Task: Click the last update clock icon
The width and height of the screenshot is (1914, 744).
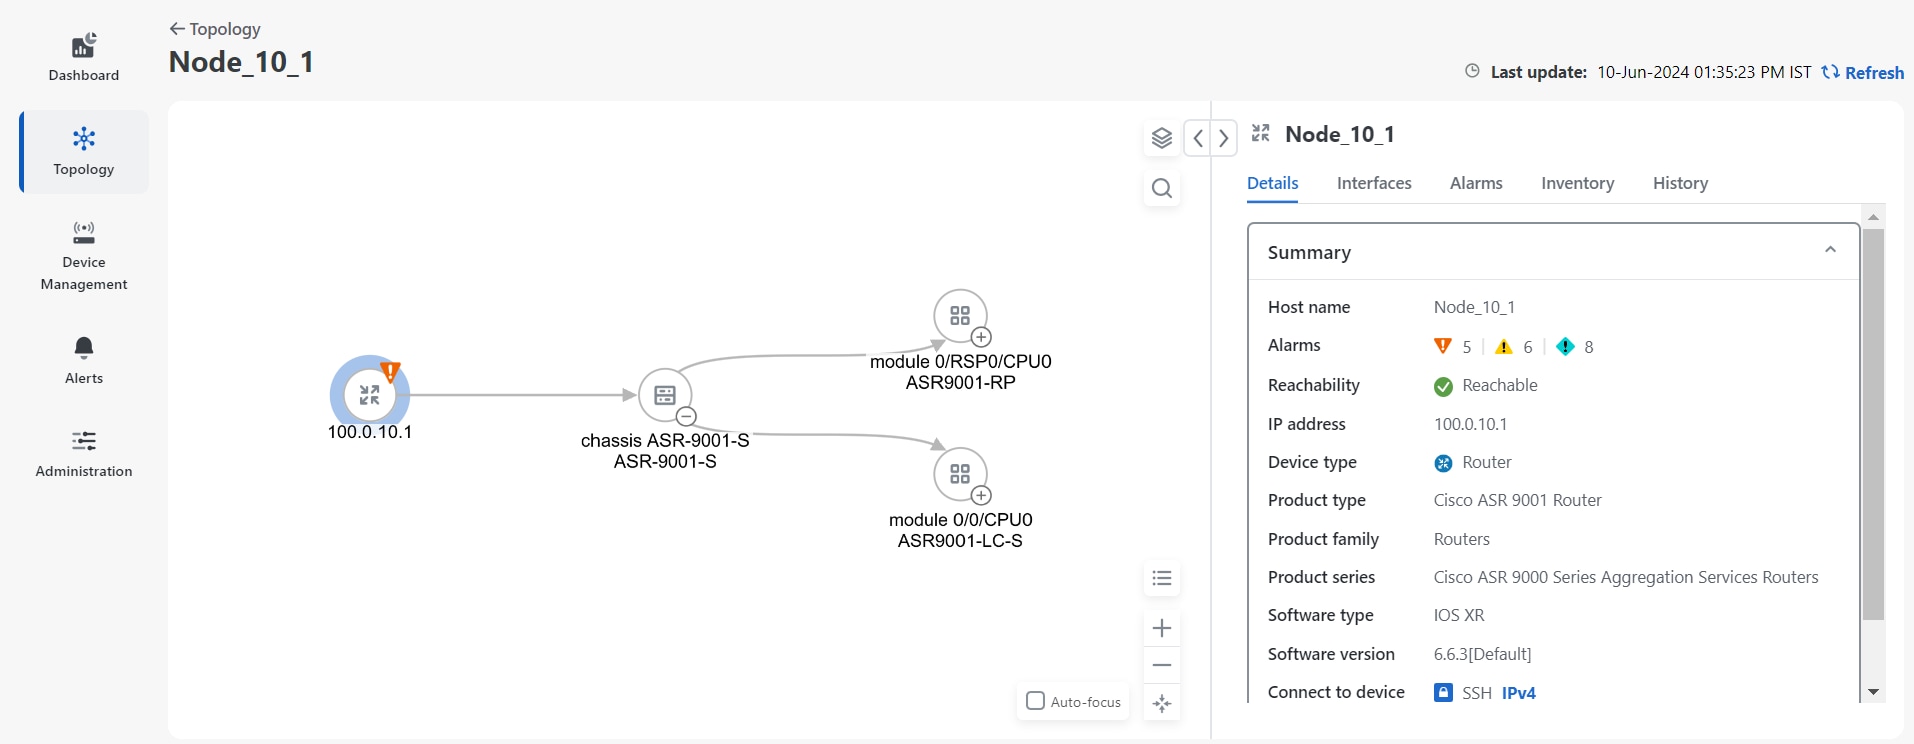Action: (1472, 71)
